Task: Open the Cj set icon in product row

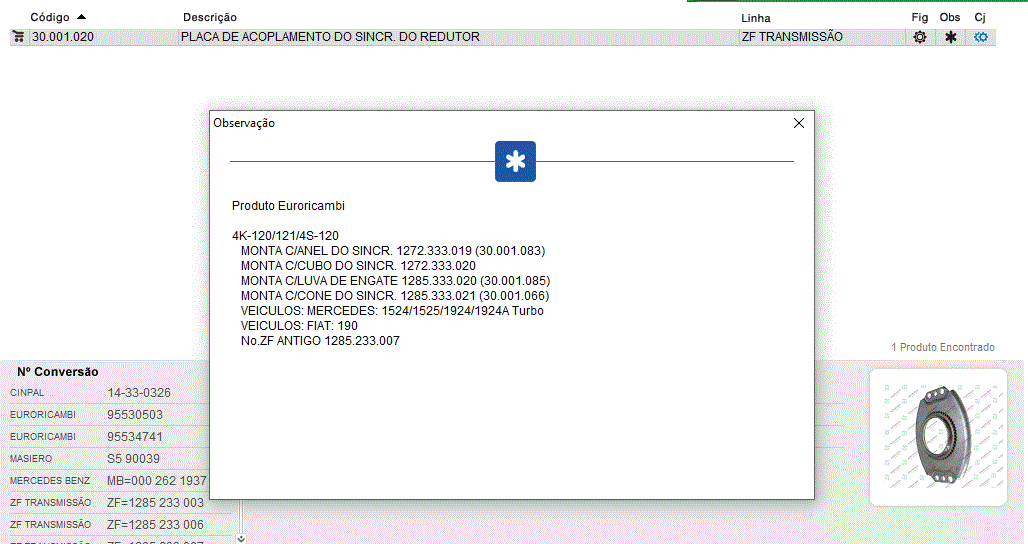Action: click(x=981, y=37)
